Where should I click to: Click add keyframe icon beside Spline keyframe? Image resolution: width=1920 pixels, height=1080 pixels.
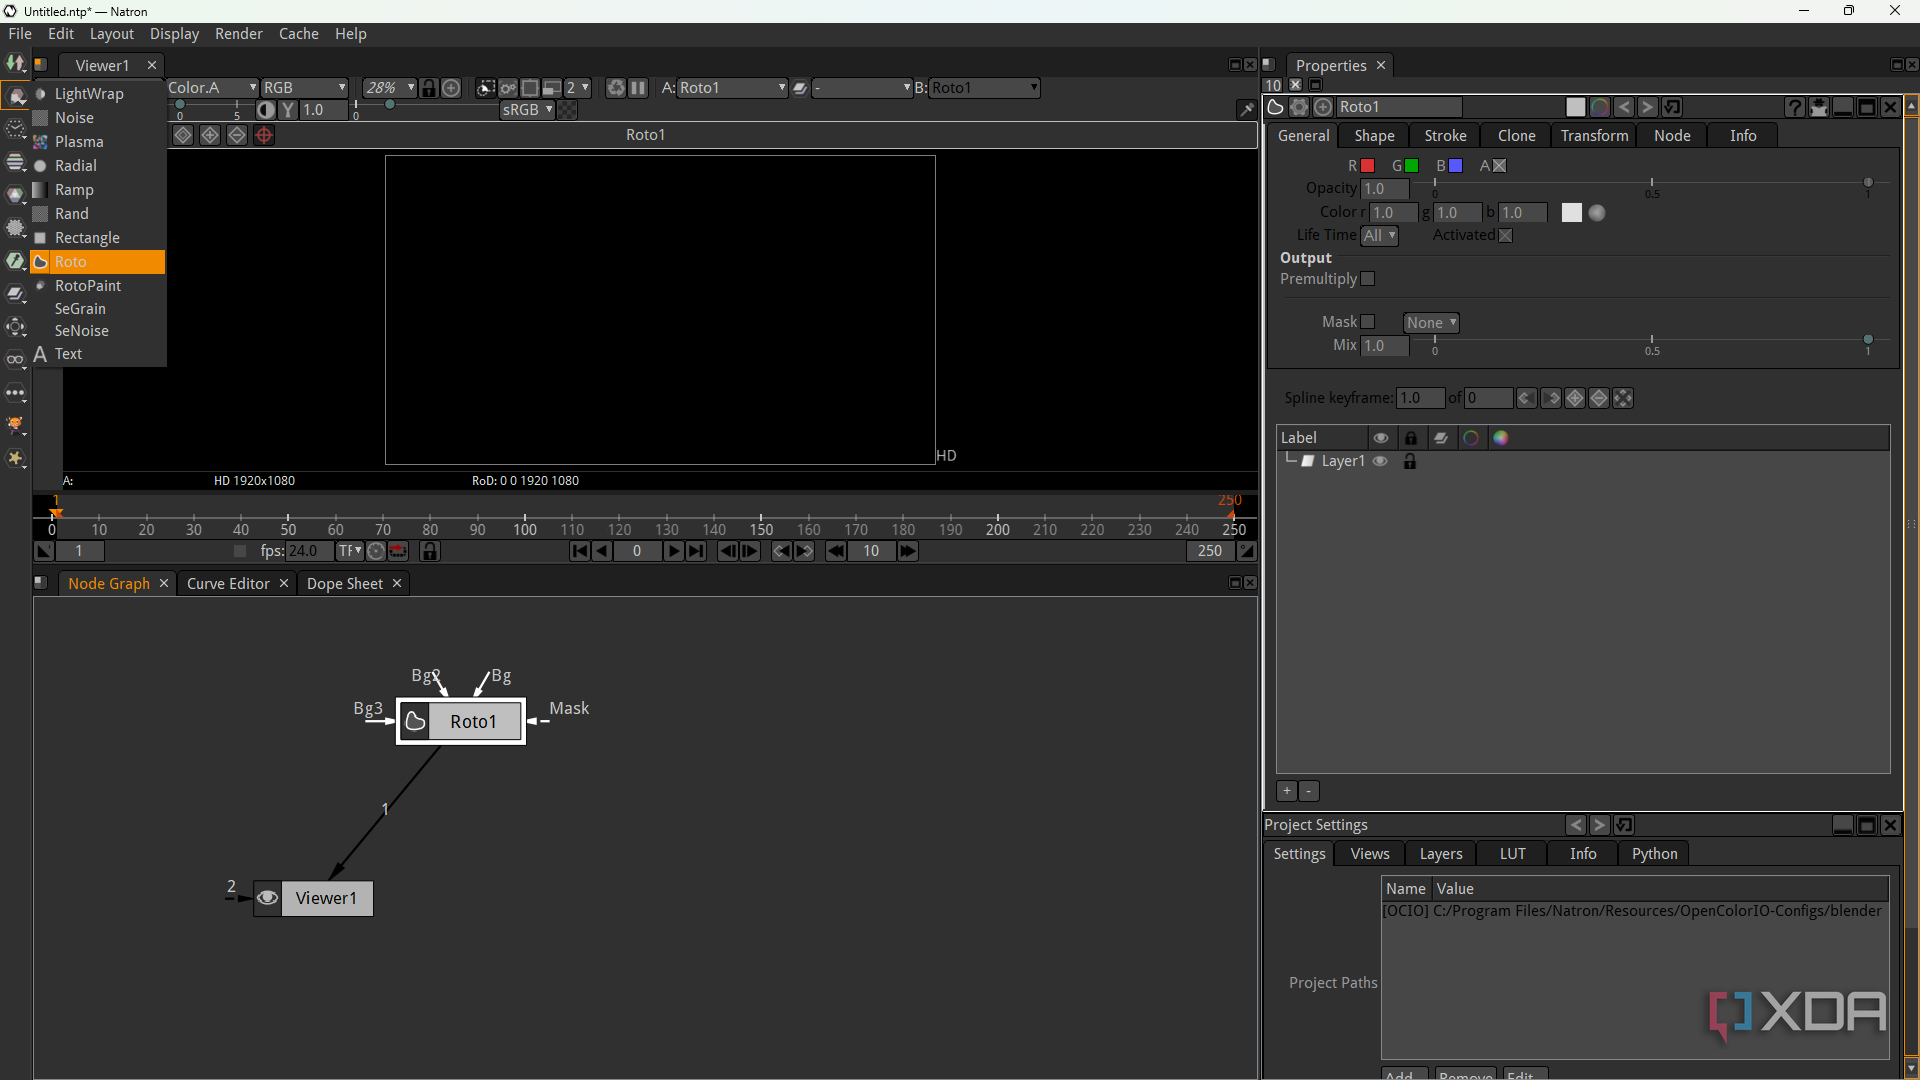coord(1575,398)
